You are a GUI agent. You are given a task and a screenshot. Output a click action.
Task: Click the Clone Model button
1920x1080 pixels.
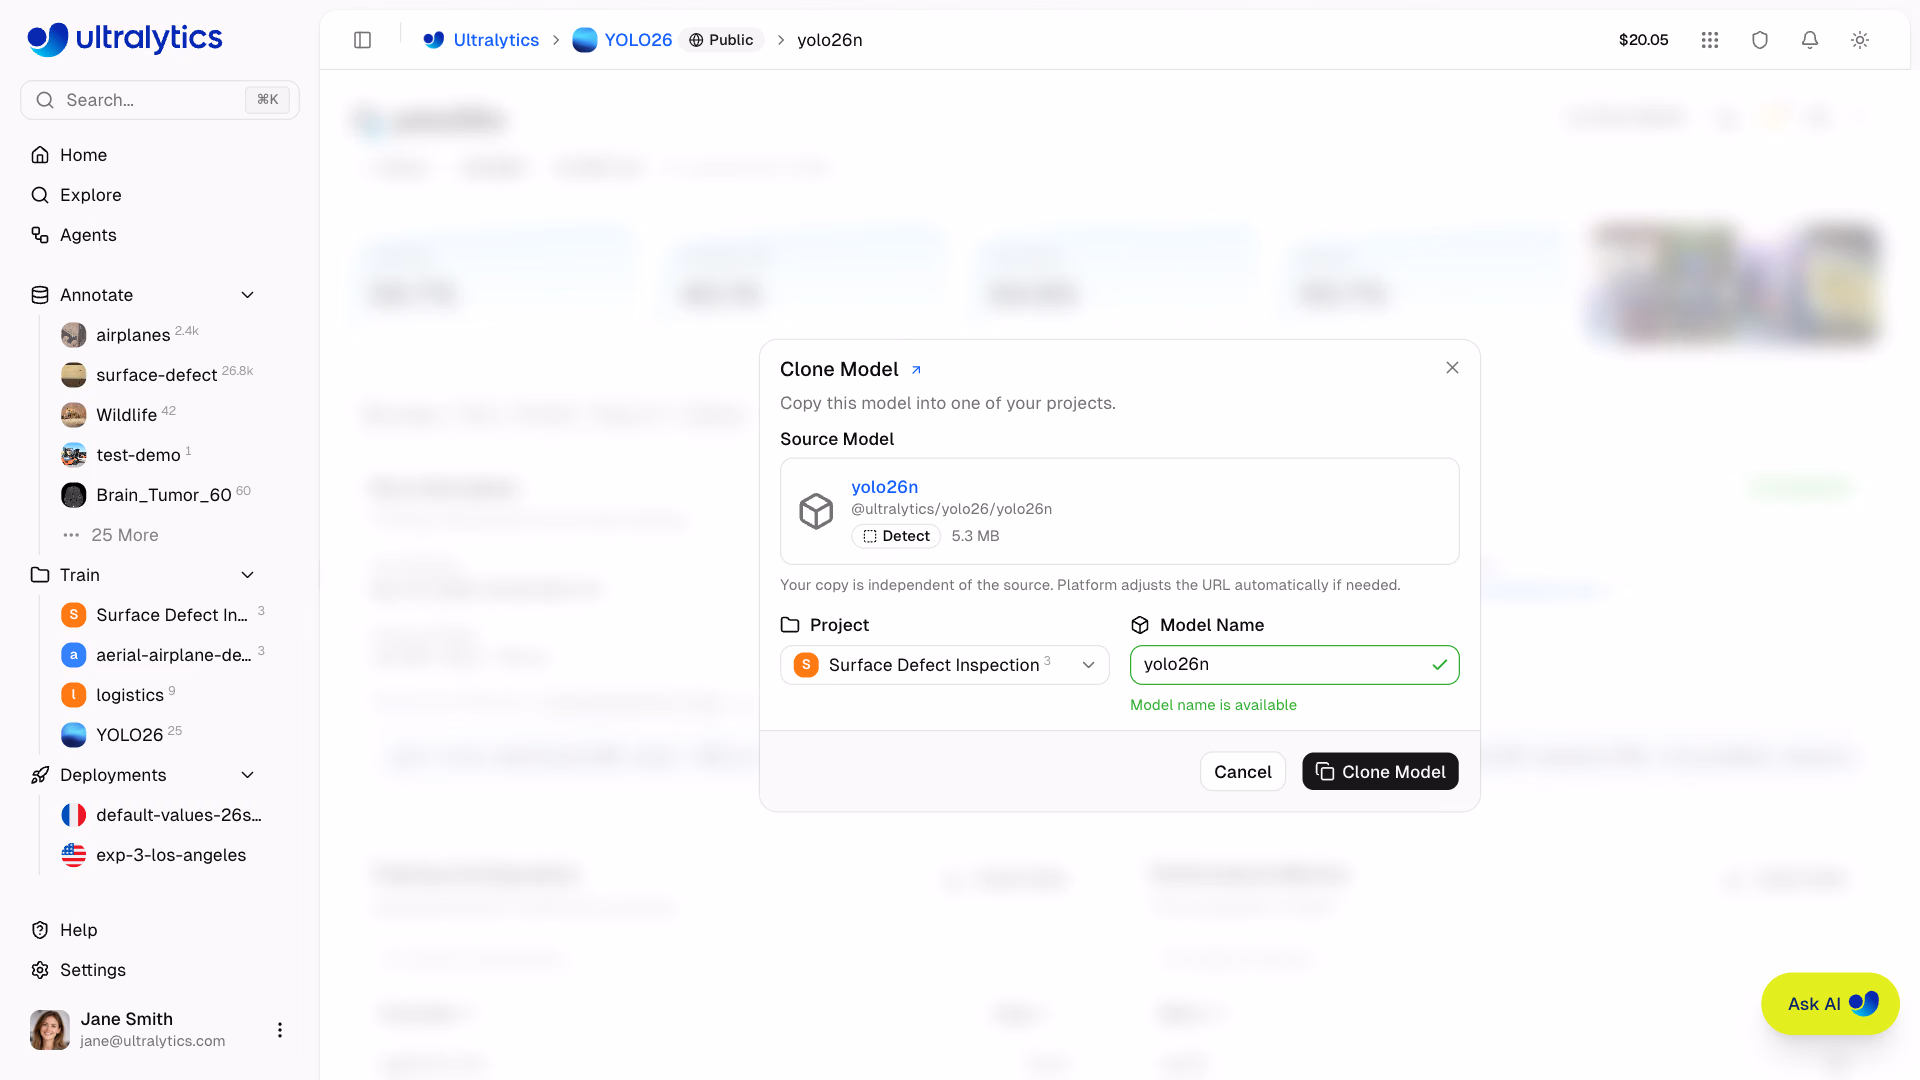(1380, 772)
